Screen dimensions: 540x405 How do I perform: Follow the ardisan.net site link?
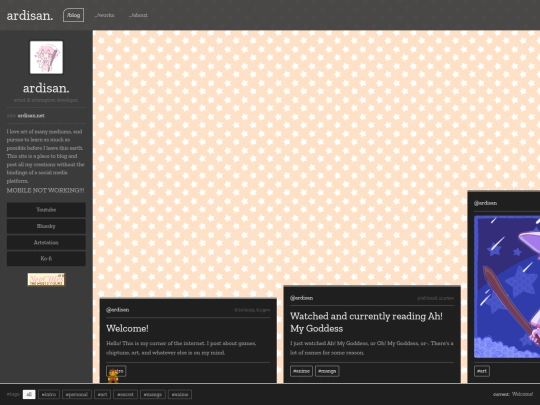pos(31,116)
